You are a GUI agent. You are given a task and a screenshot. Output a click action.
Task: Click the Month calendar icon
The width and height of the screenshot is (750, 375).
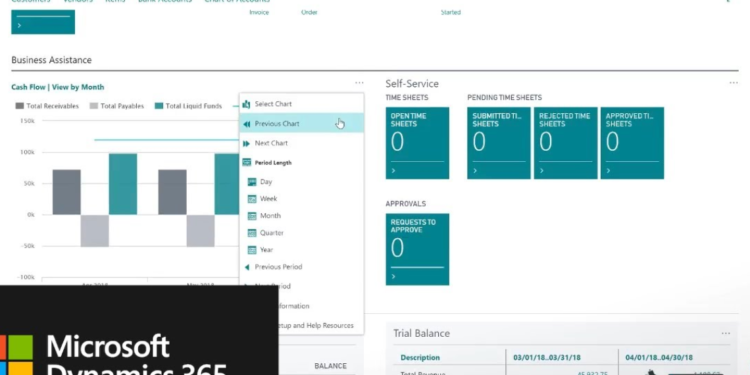click(x=252, y=216)
